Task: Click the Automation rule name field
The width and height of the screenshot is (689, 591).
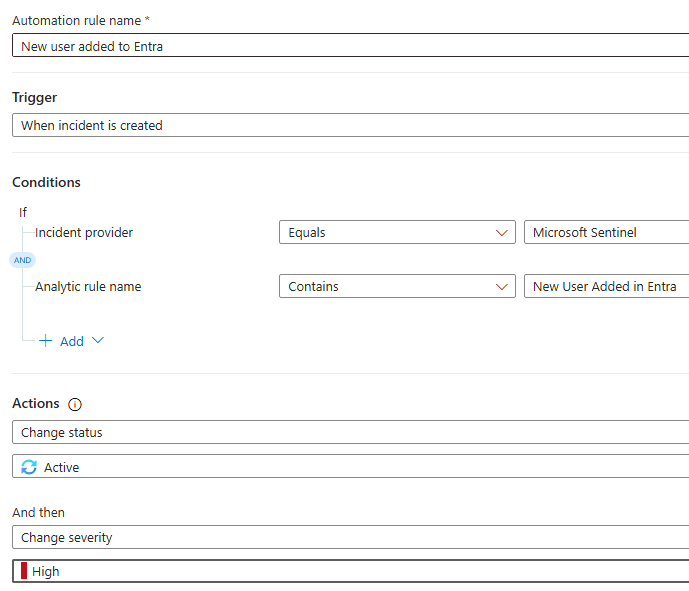Action: [351, 45]
